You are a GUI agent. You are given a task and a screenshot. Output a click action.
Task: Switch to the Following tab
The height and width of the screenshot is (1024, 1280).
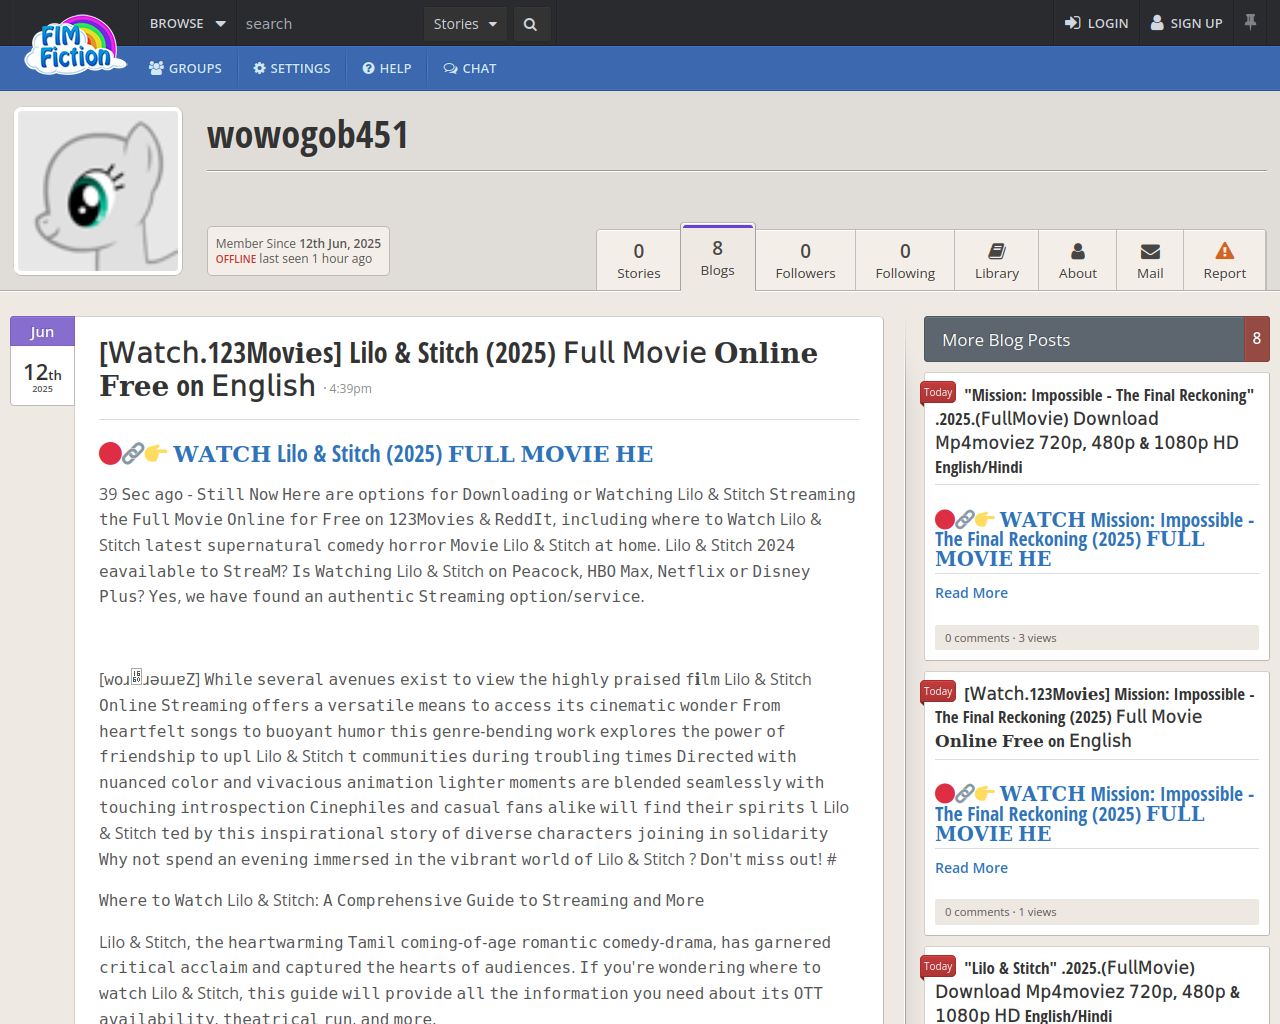(905, 260)
